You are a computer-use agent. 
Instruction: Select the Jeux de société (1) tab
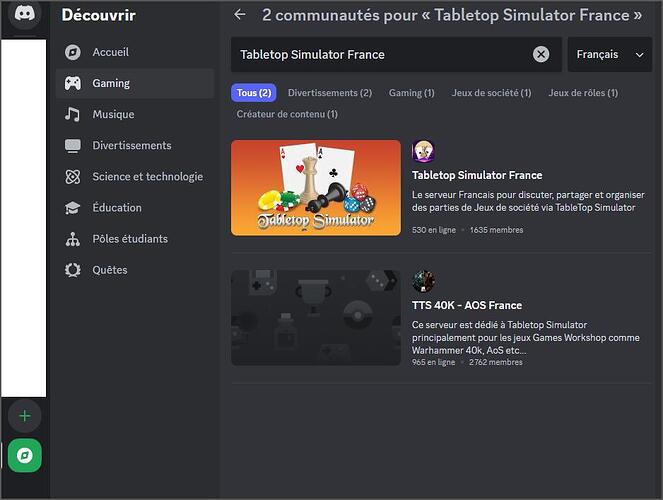click(491, 93)
